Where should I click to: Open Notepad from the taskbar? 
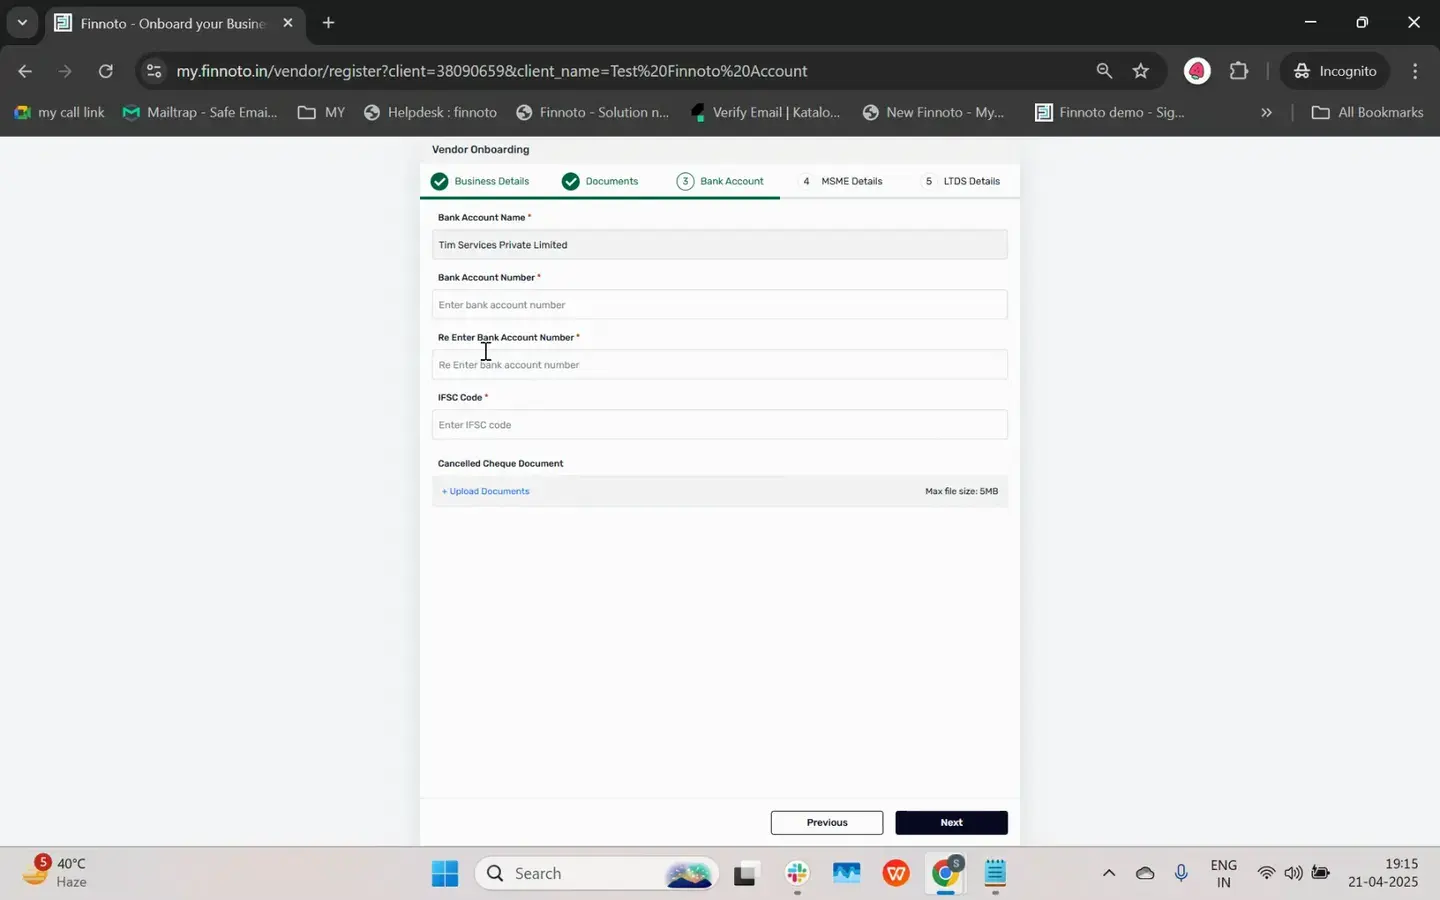tap(995, 873)
